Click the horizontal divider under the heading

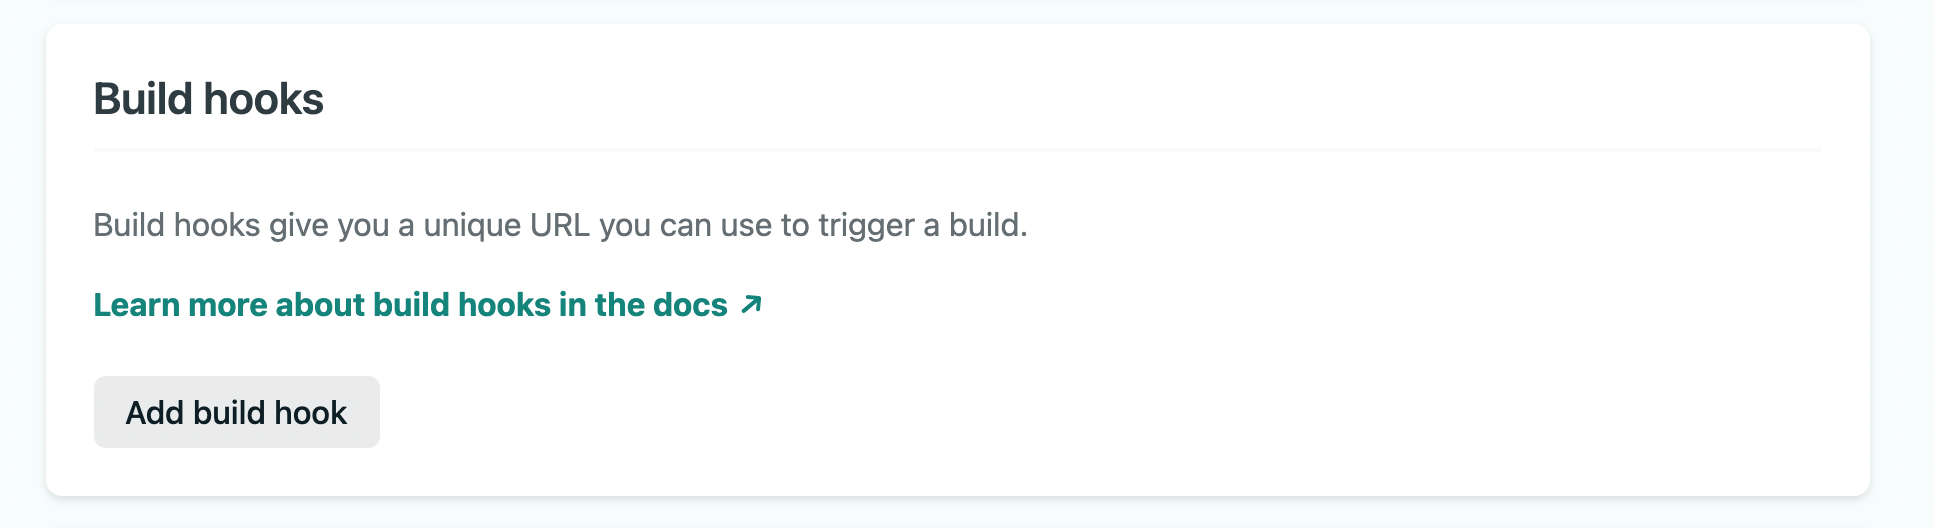pyautogui.click(x=957, y=150)
